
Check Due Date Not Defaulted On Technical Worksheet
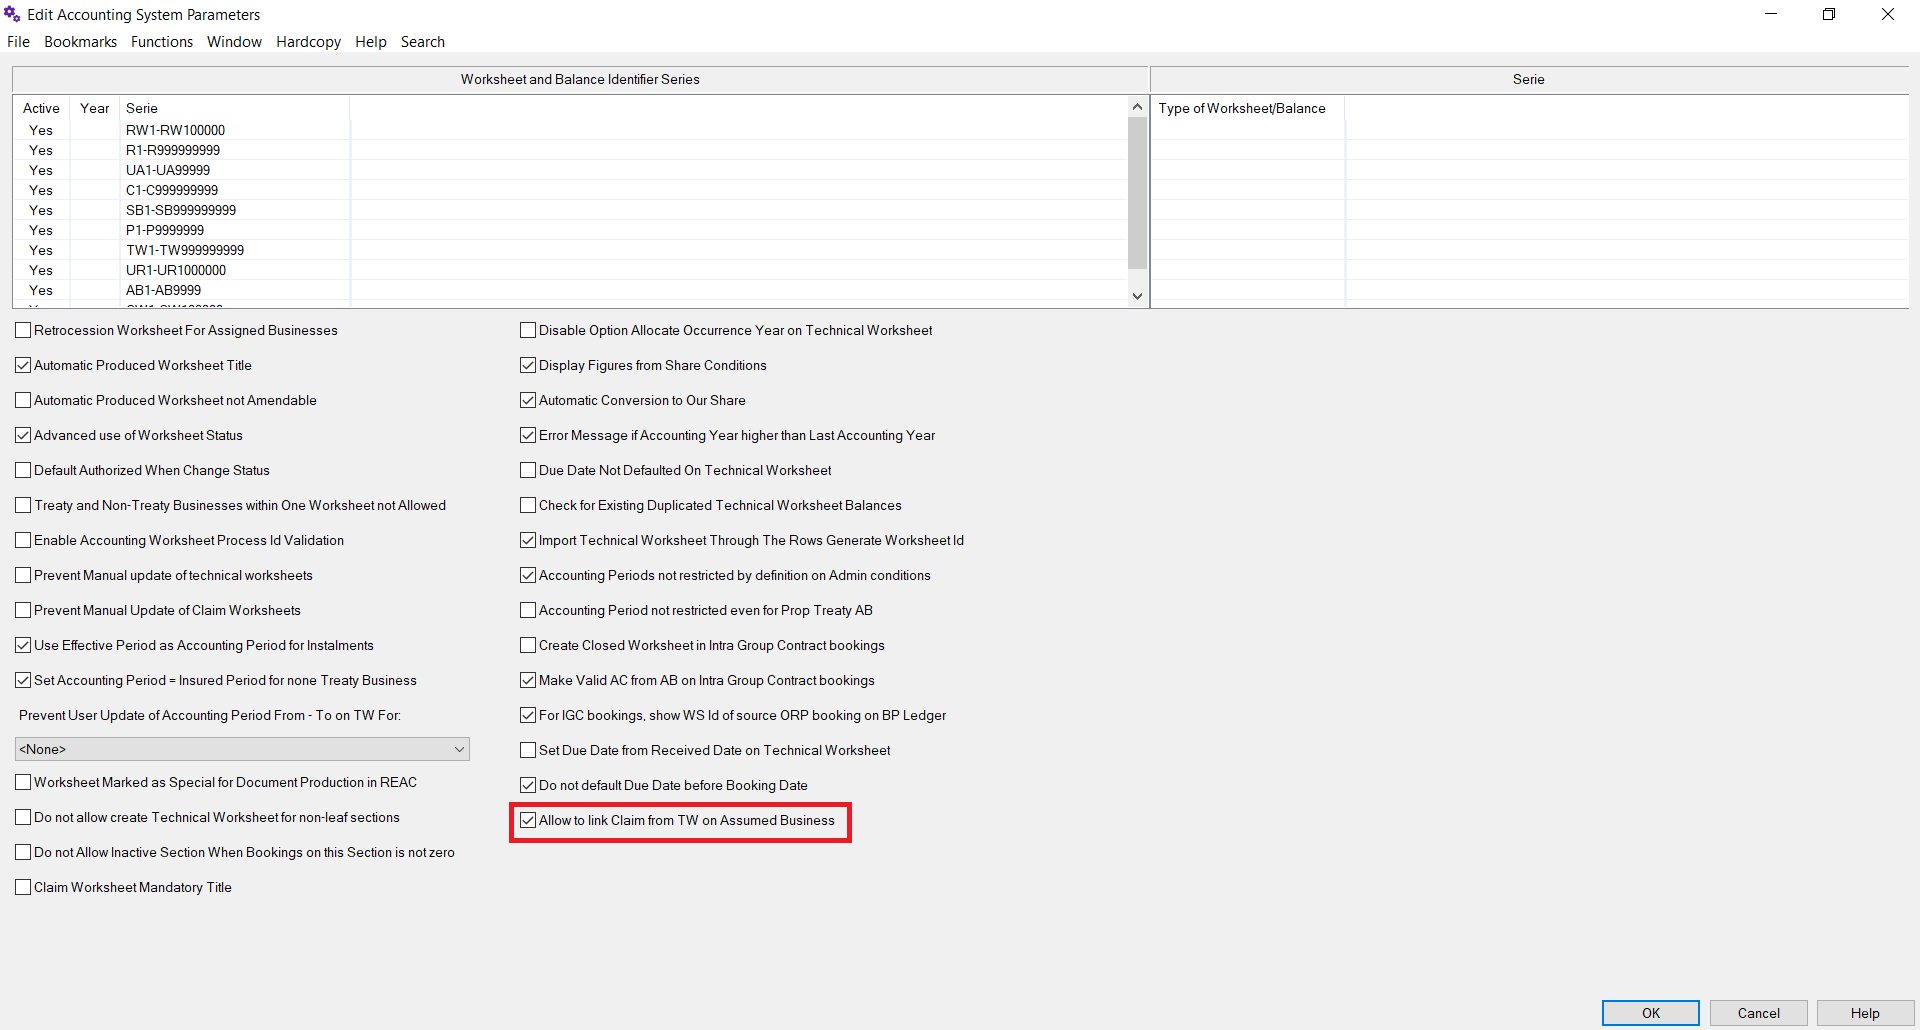[528, 469]
